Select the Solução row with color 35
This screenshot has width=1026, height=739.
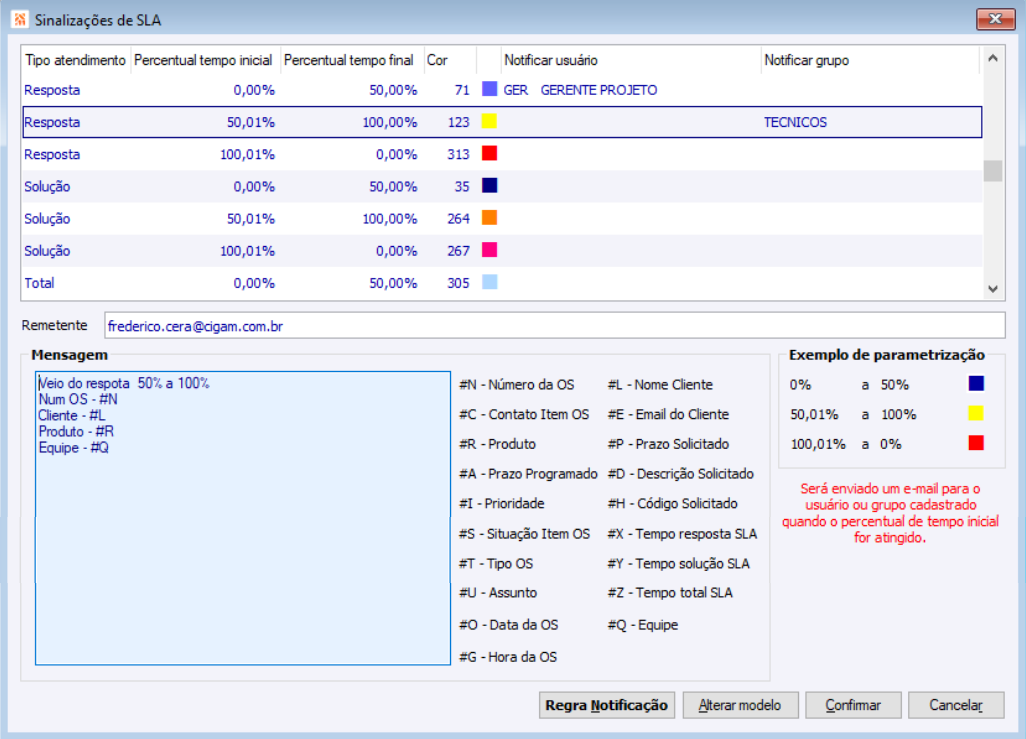tap(502, 187)
